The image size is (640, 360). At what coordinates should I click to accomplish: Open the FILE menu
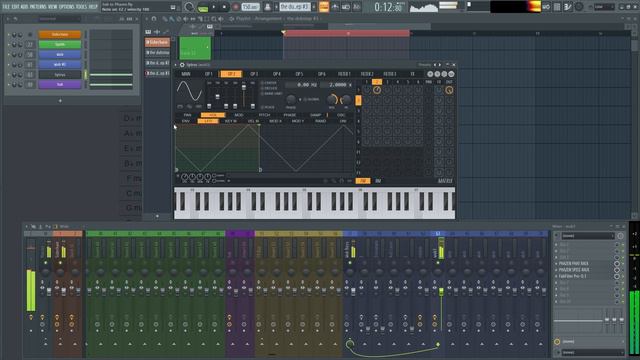click(x=6, y=7)
